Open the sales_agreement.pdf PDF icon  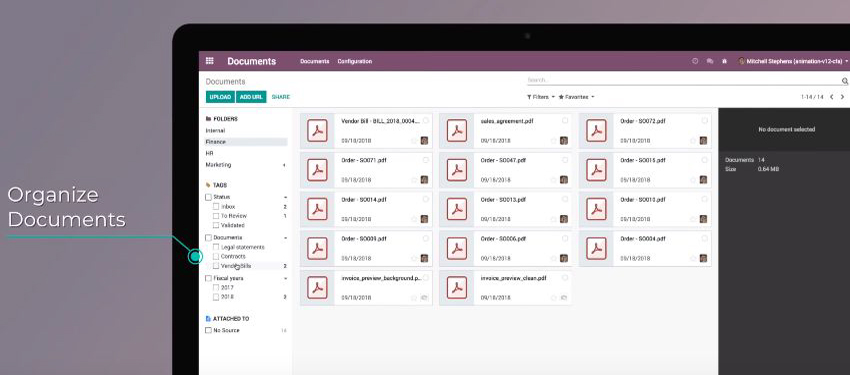[456, 131]
